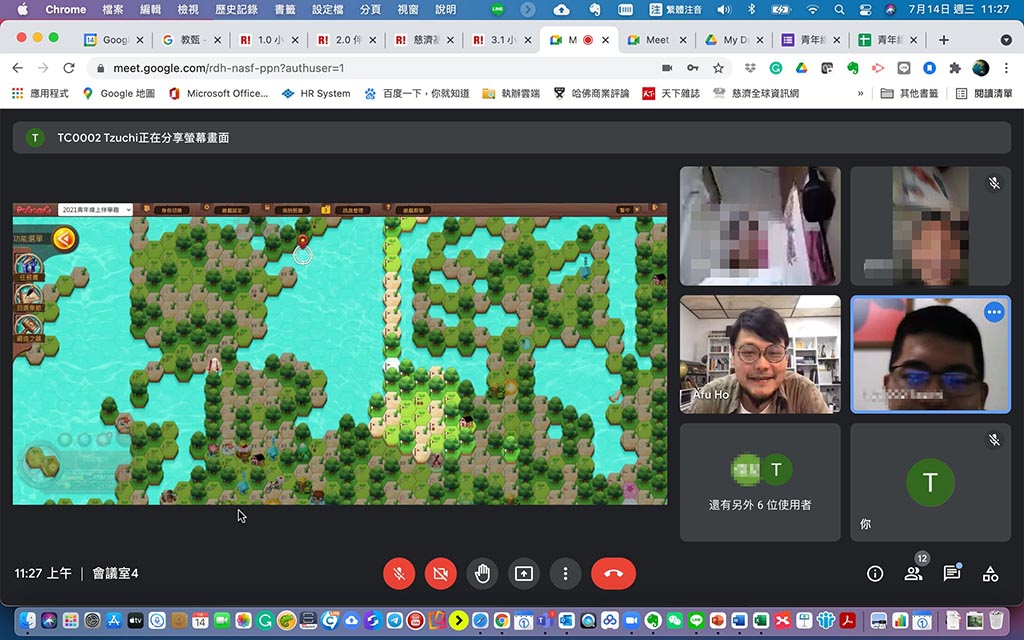Open the Apple menu
This screenshot has height=640, width=1024.
[x=22, y=9]
